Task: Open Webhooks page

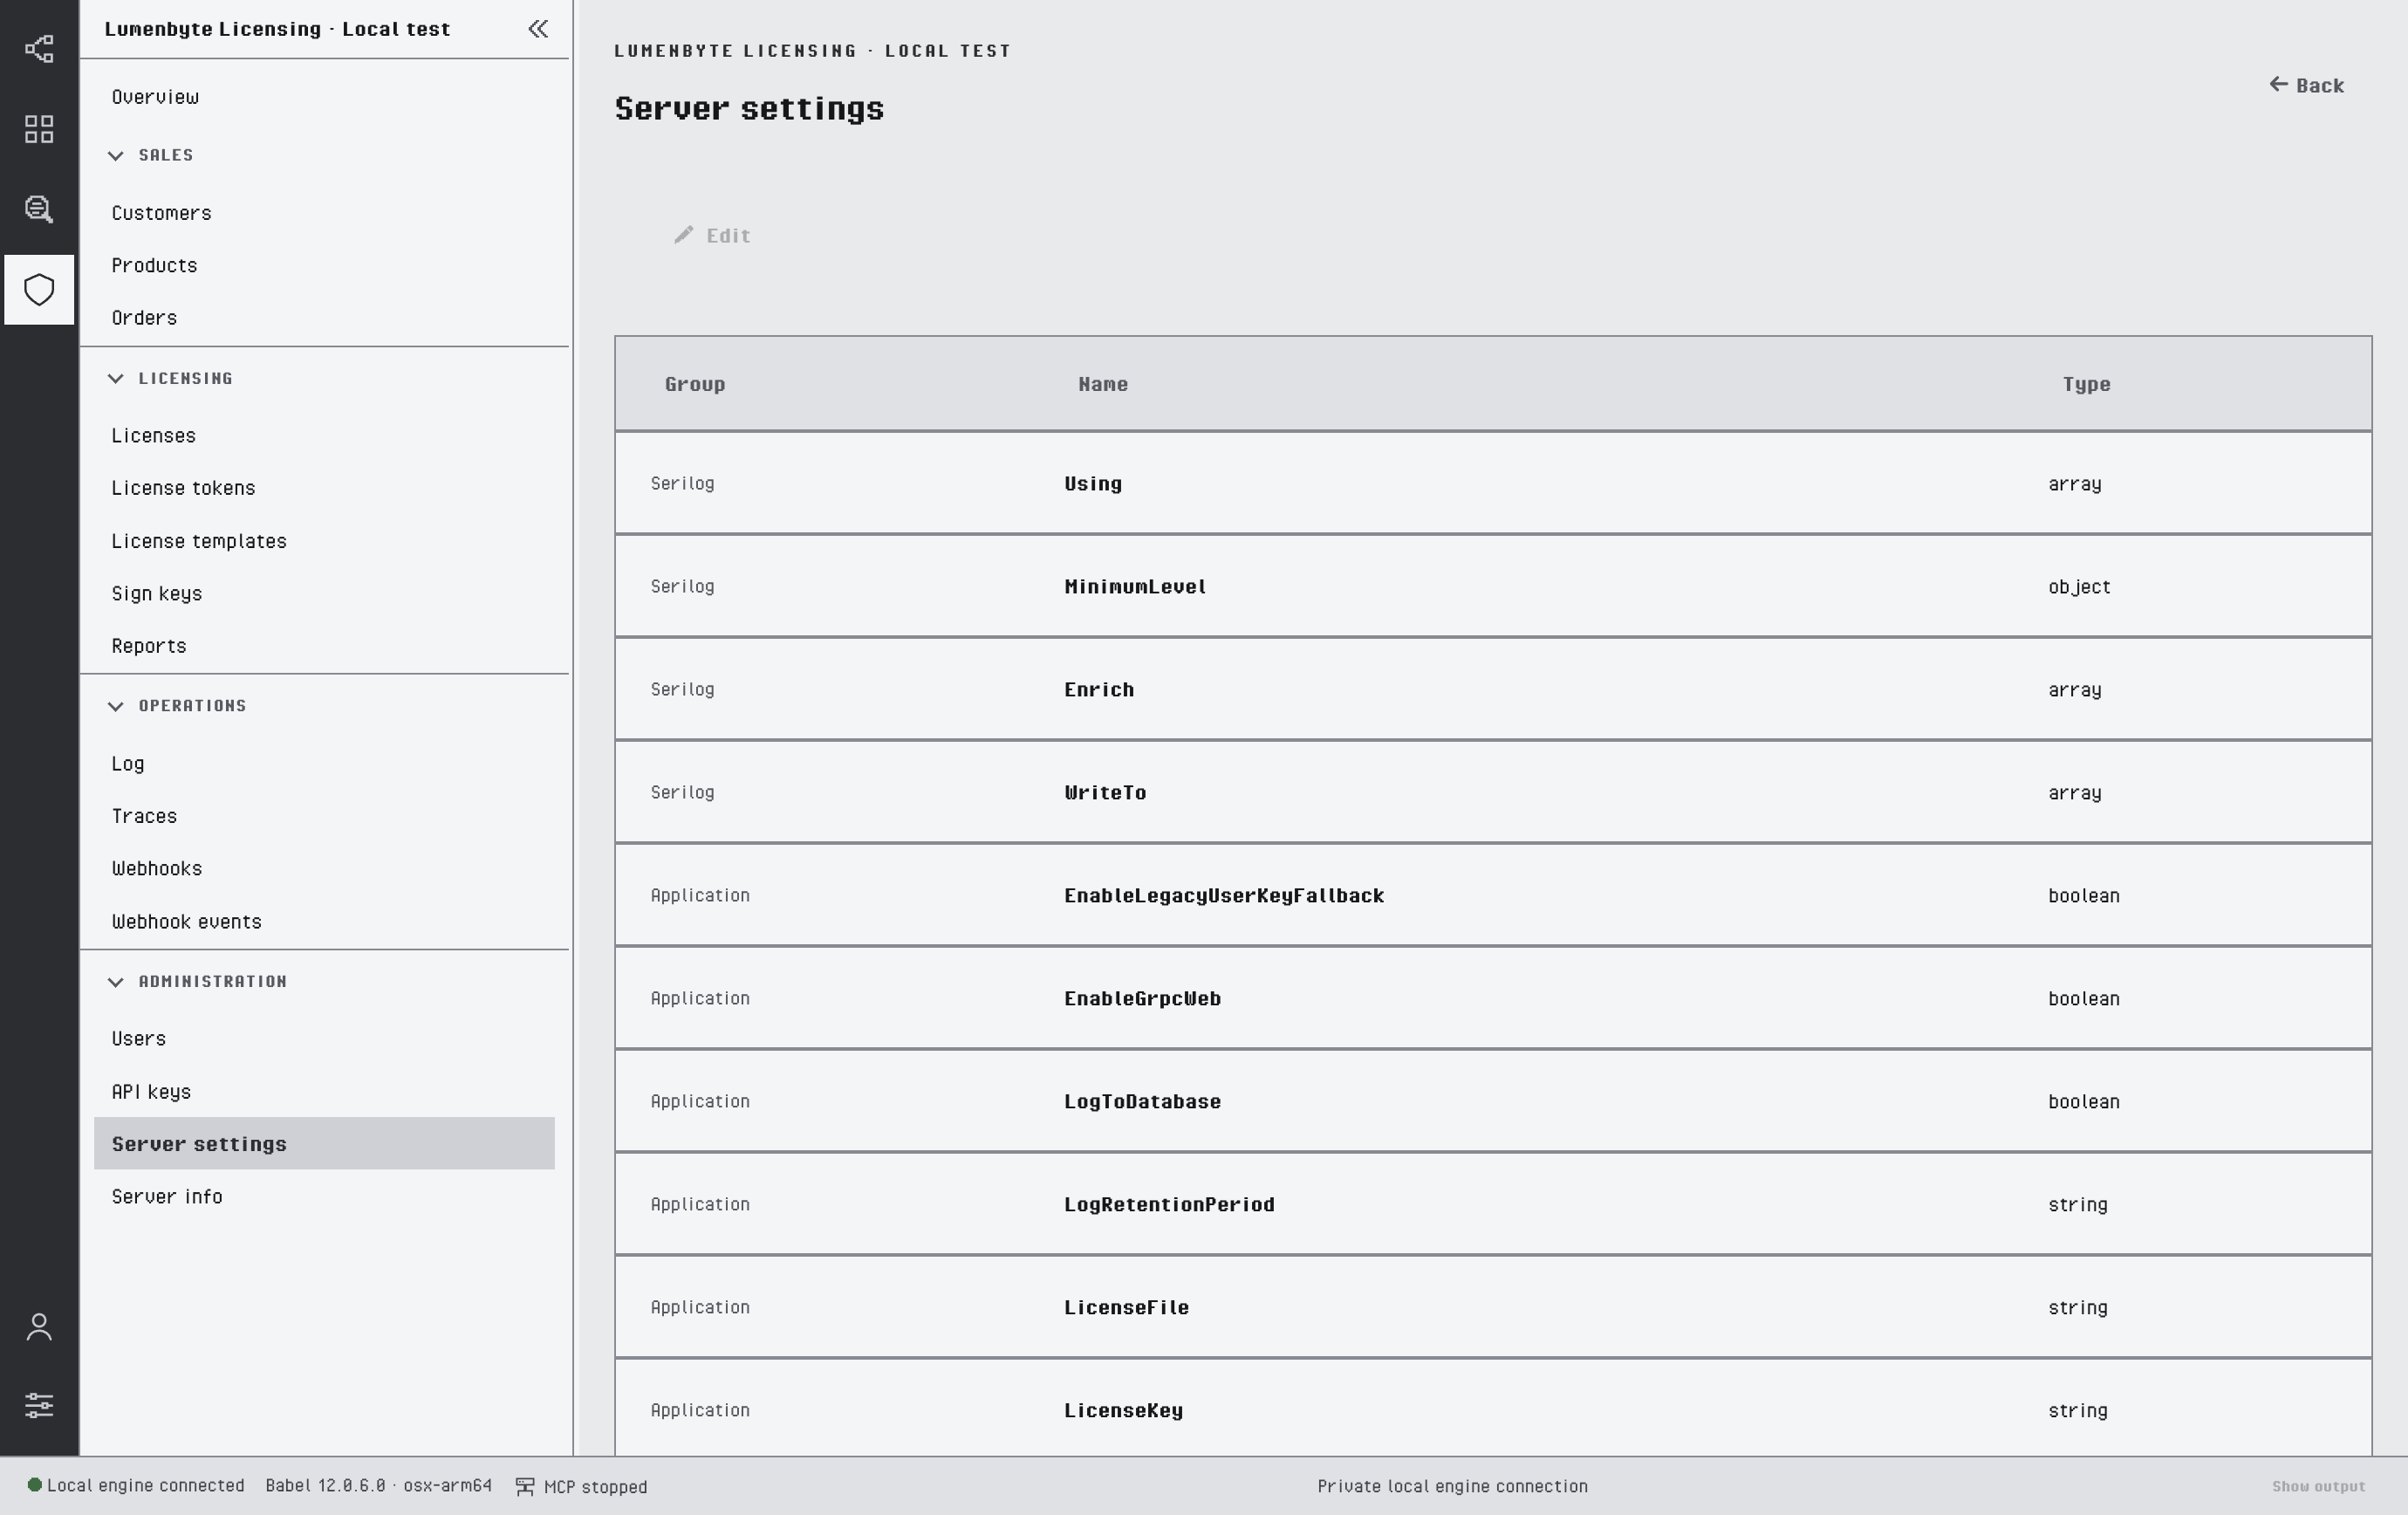Action: (157, 869)
